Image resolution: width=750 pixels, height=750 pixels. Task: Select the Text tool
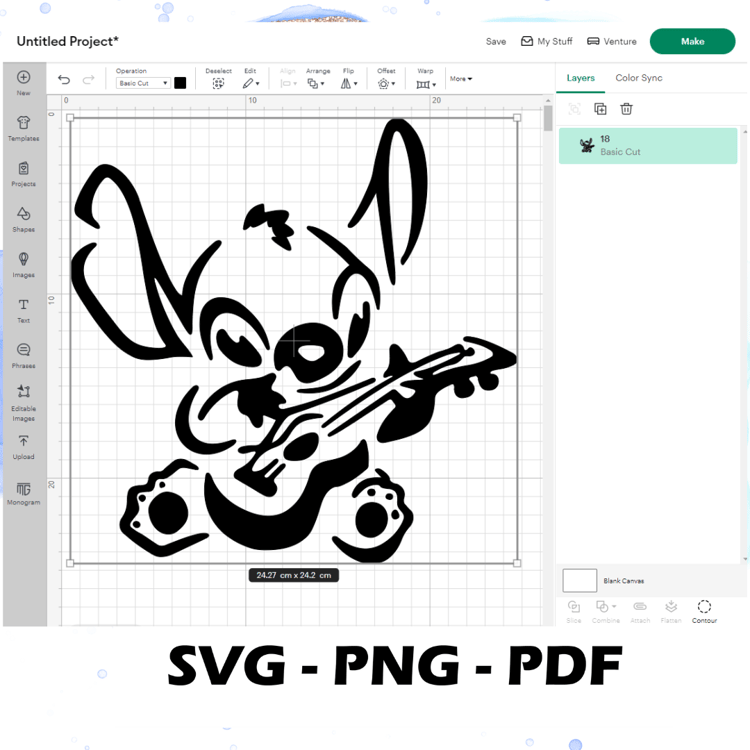coord(23,310)
